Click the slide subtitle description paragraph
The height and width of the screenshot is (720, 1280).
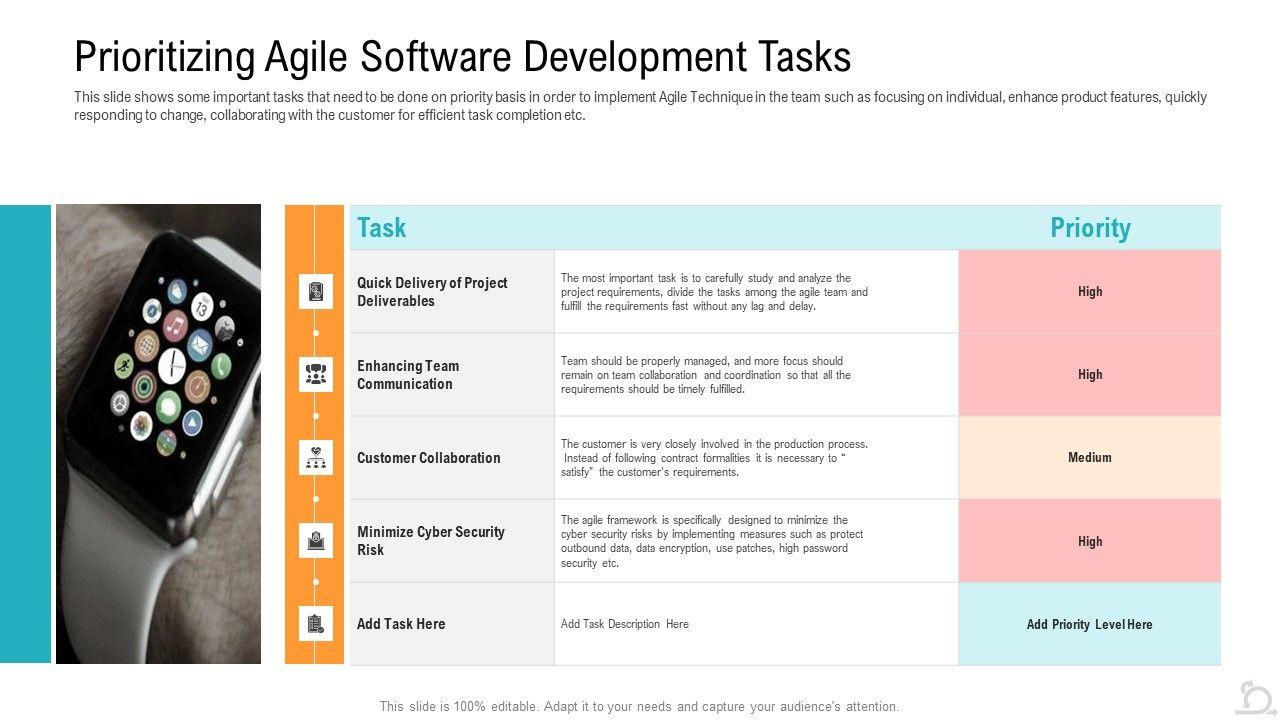[640, 106]
